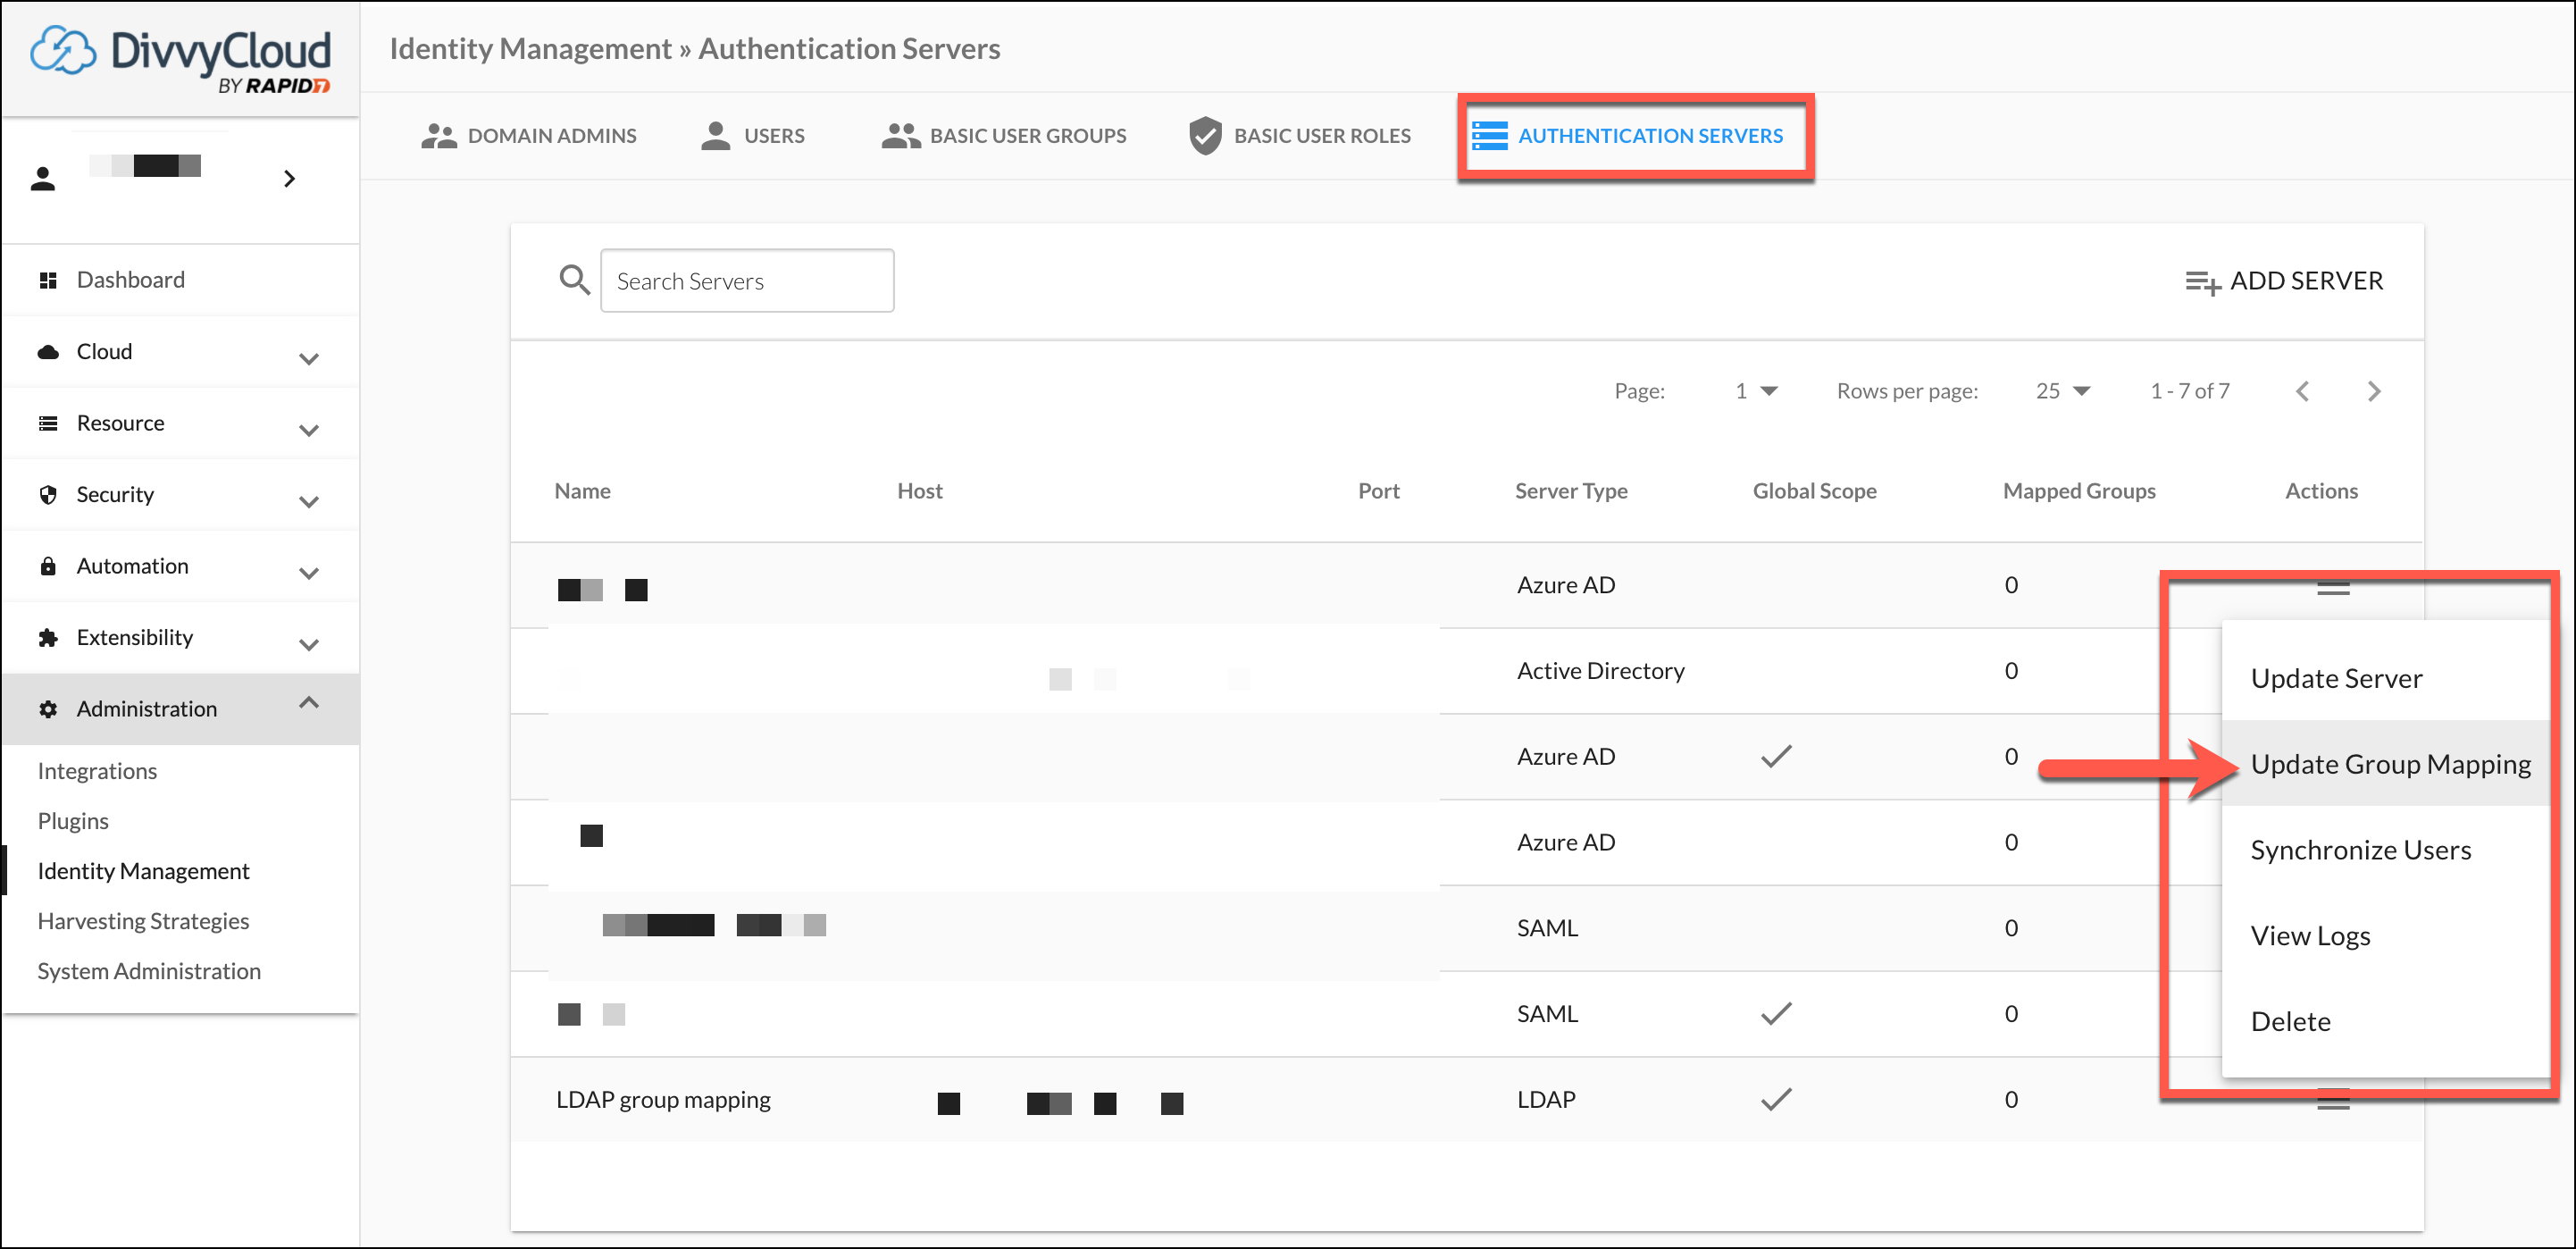Click the user profile icon in sidebar
The width and height of the screenshot is (2576, 1249).
point(43,179)
